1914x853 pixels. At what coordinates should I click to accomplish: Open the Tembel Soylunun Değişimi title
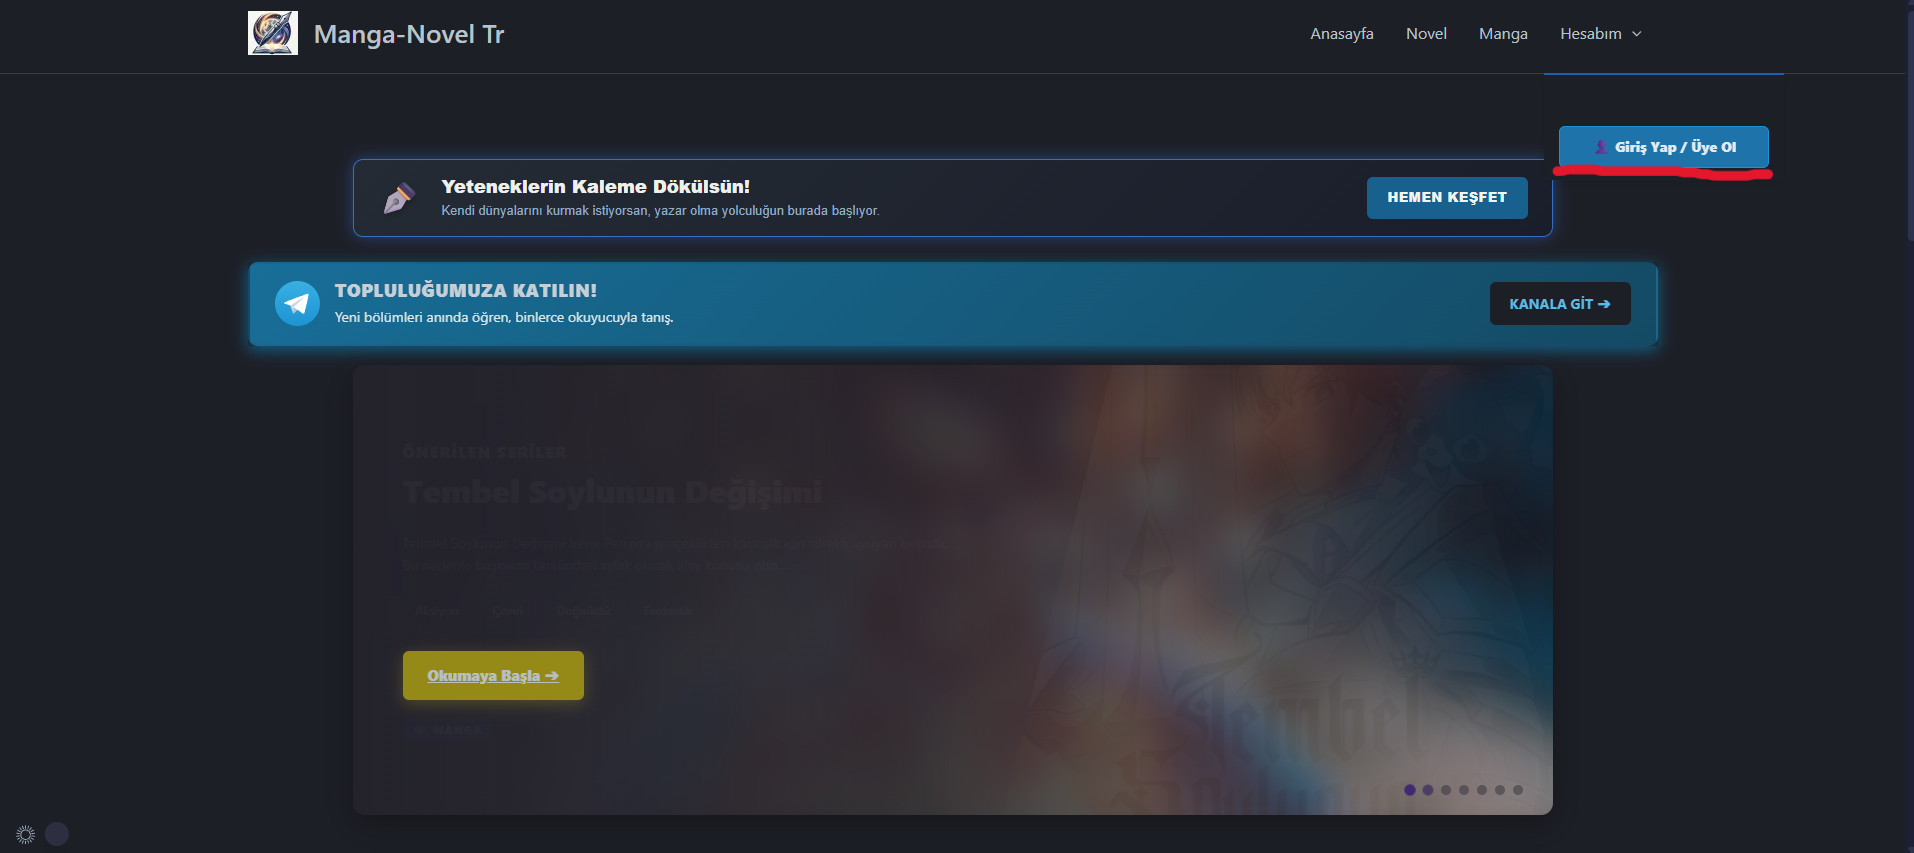click(x=612, y=492)
